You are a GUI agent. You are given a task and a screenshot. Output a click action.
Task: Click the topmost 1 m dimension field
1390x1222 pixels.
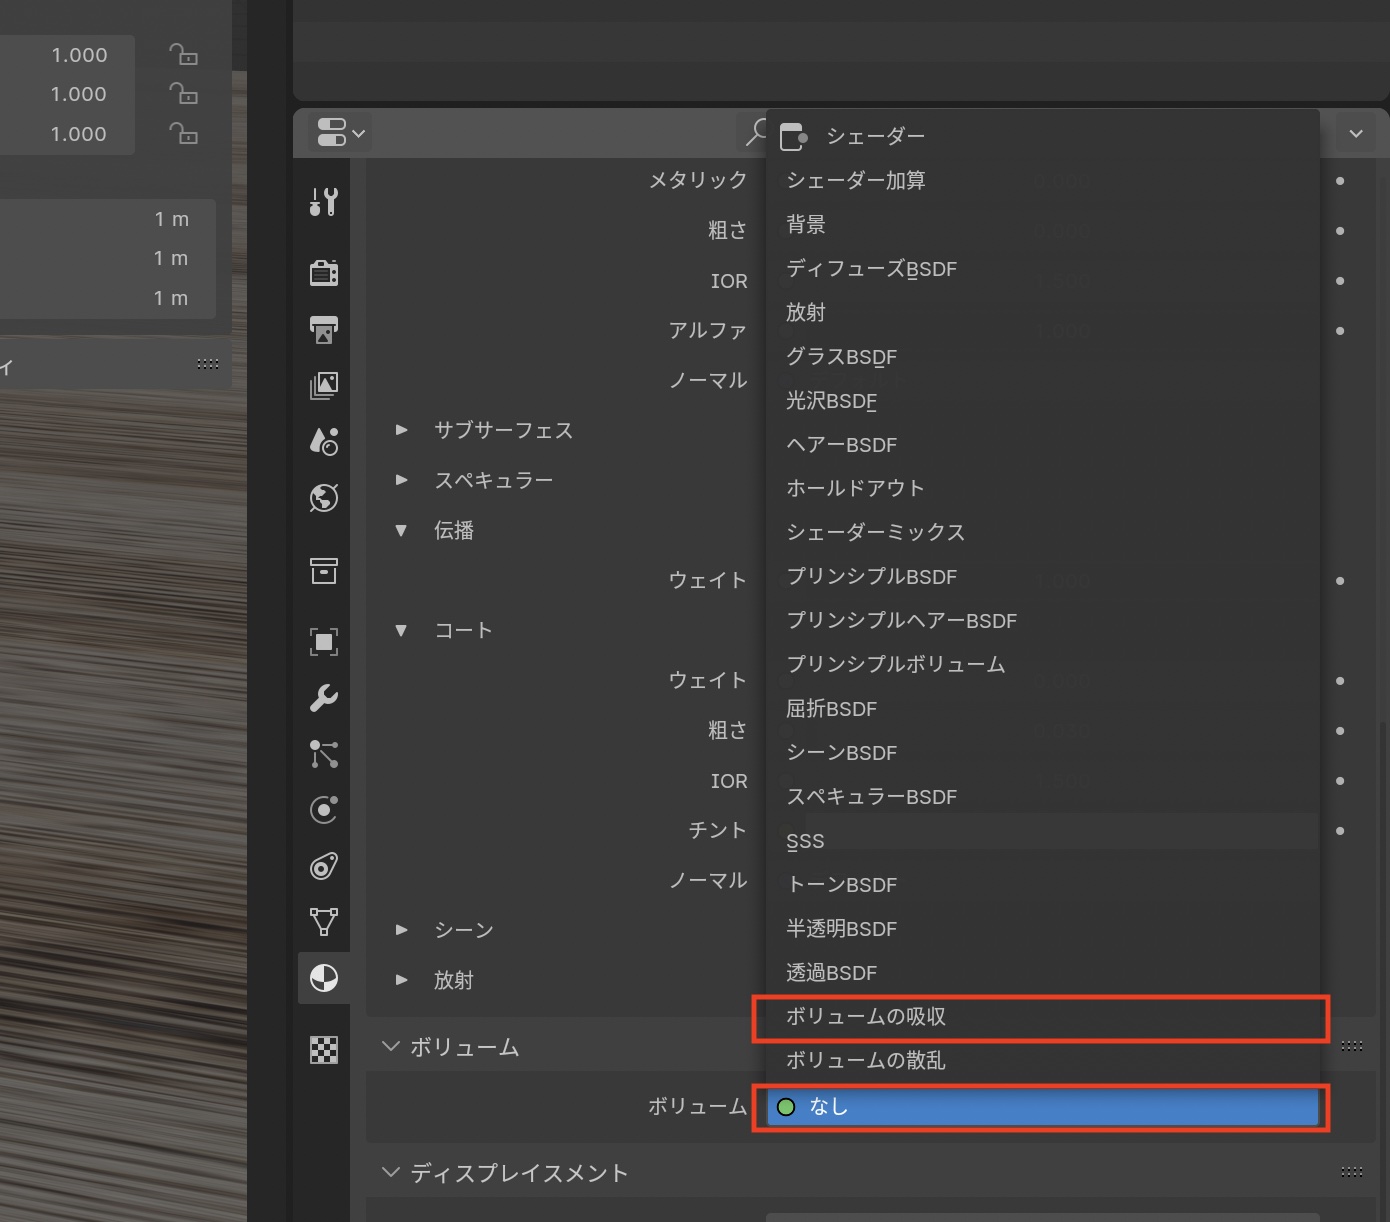pos(108,219)
